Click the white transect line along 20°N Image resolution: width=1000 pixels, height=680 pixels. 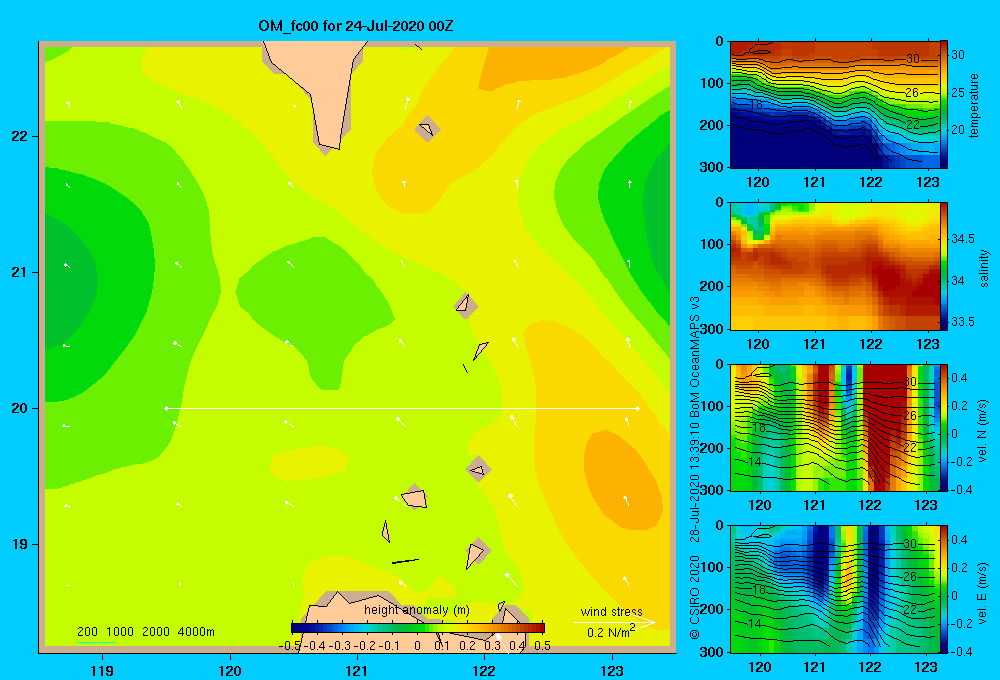tap(402, 408)
